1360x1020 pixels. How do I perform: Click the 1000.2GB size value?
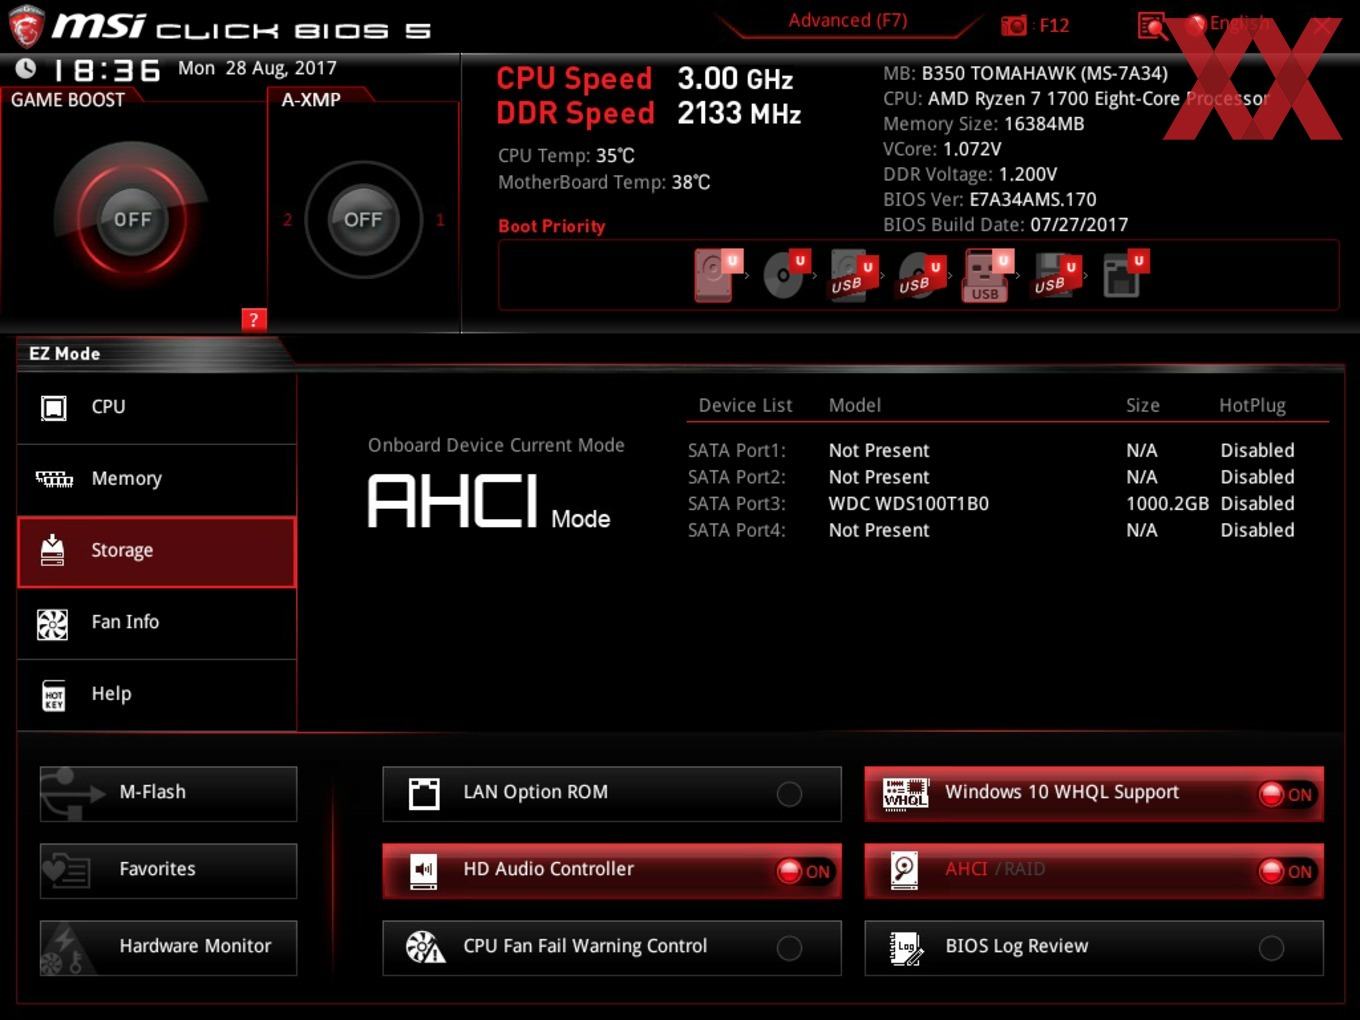tap(1167, 504)
